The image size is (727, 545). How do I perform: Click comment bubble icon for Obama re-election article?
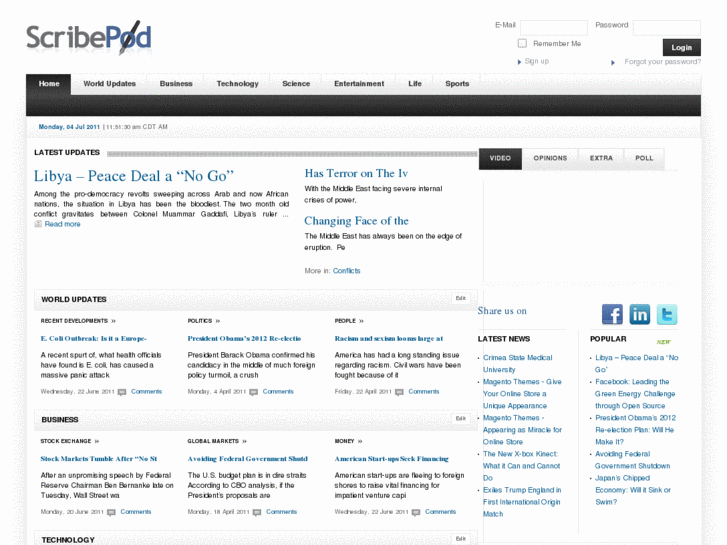[254, 392]
